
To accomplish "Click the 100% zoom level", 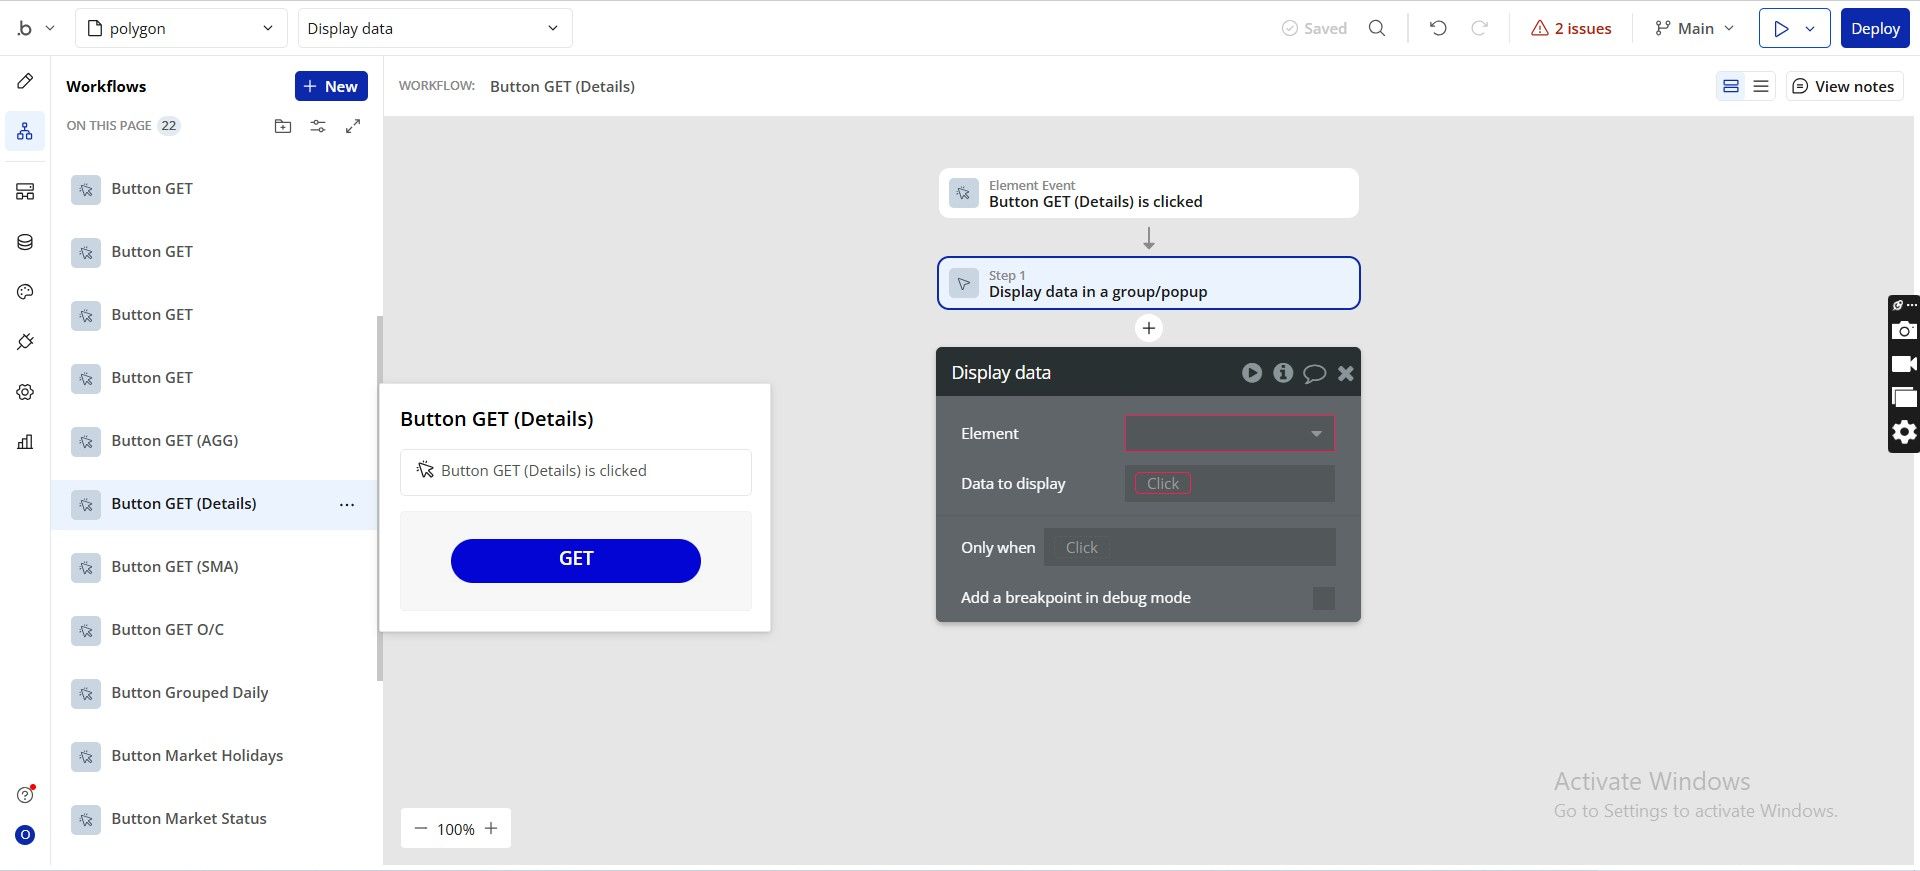I will click(x=456, y=829).
